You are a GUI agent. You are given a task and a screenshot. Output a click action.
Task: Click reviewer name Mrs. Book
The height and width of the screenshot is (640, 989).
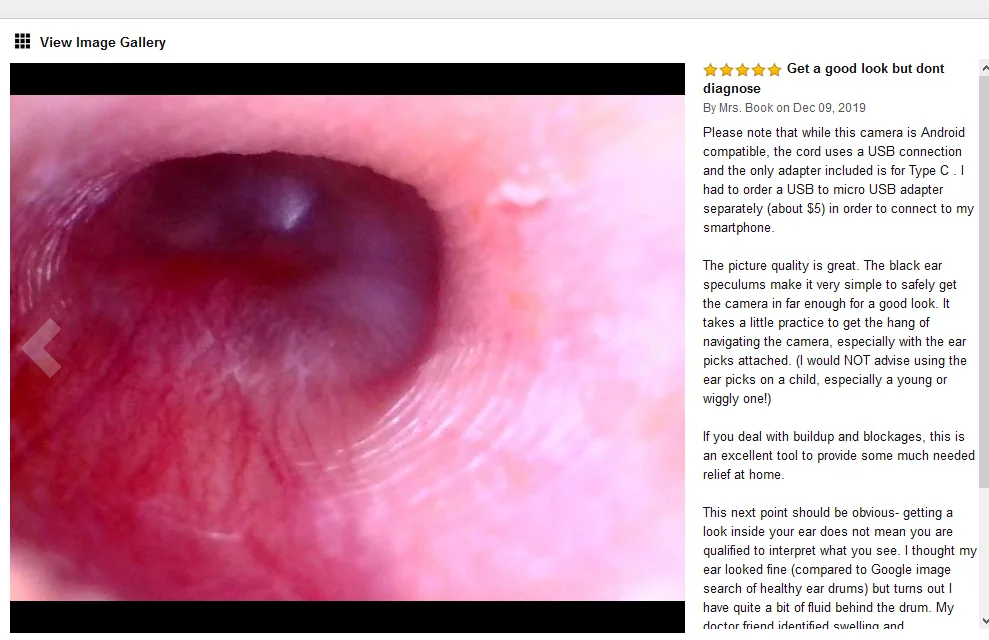[746, 108]
